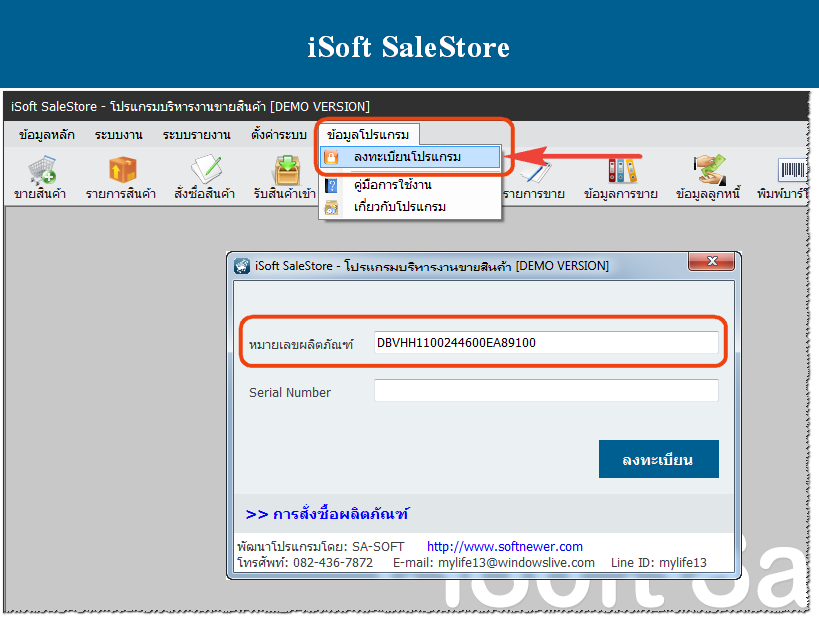Open the สั่งซื้อสินค้า notepad icon
819x622 pixels.
tap(206, 169)
